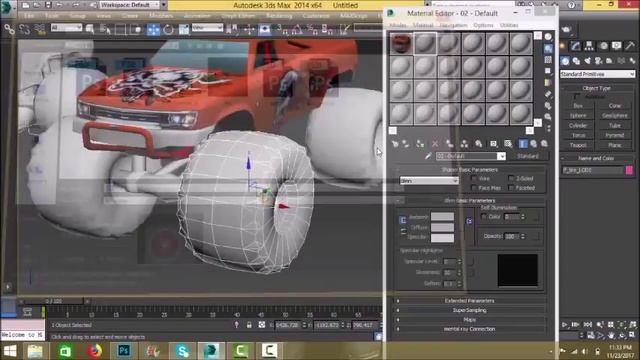Click the Diffuse color swatch
640x360 pixels.
coord(442,227)
